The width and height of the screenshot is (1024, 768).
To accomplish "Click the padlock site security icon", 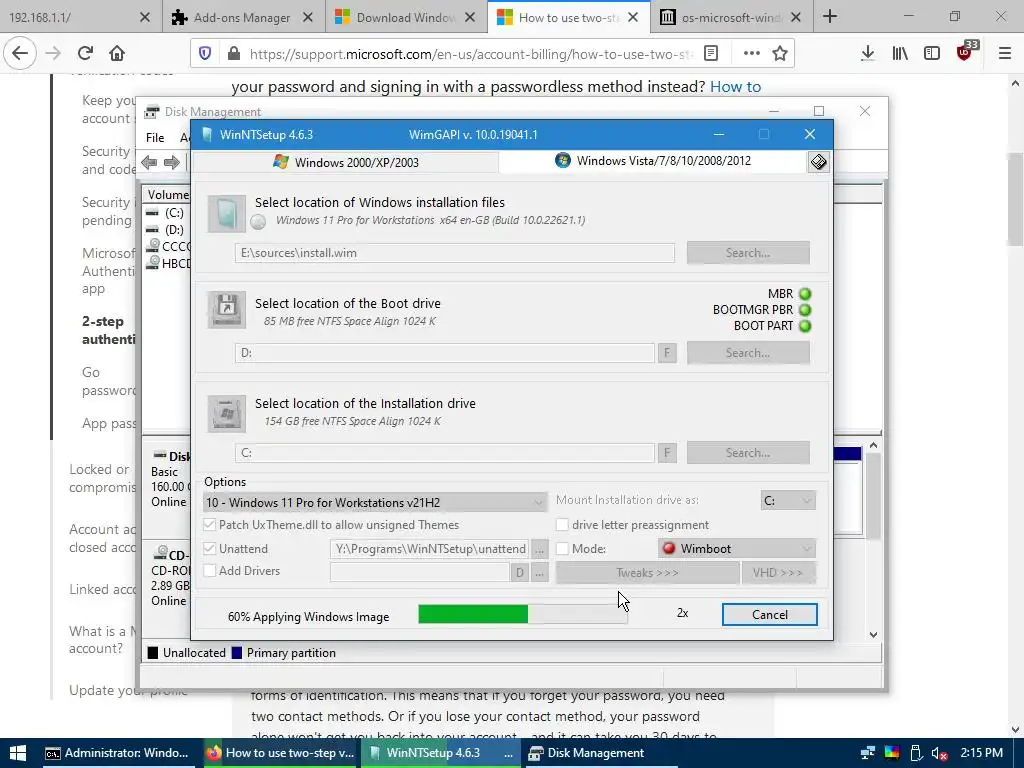I will pos(234,54).
